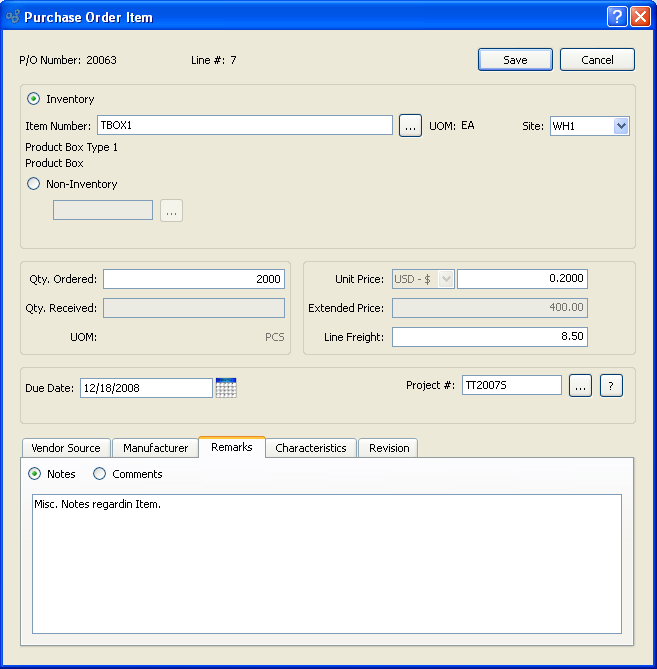Image resolution: width=657 pixels, height=669 pixels.
Task: Click the Unit Price amount field
Action: [x=522, y=279]
